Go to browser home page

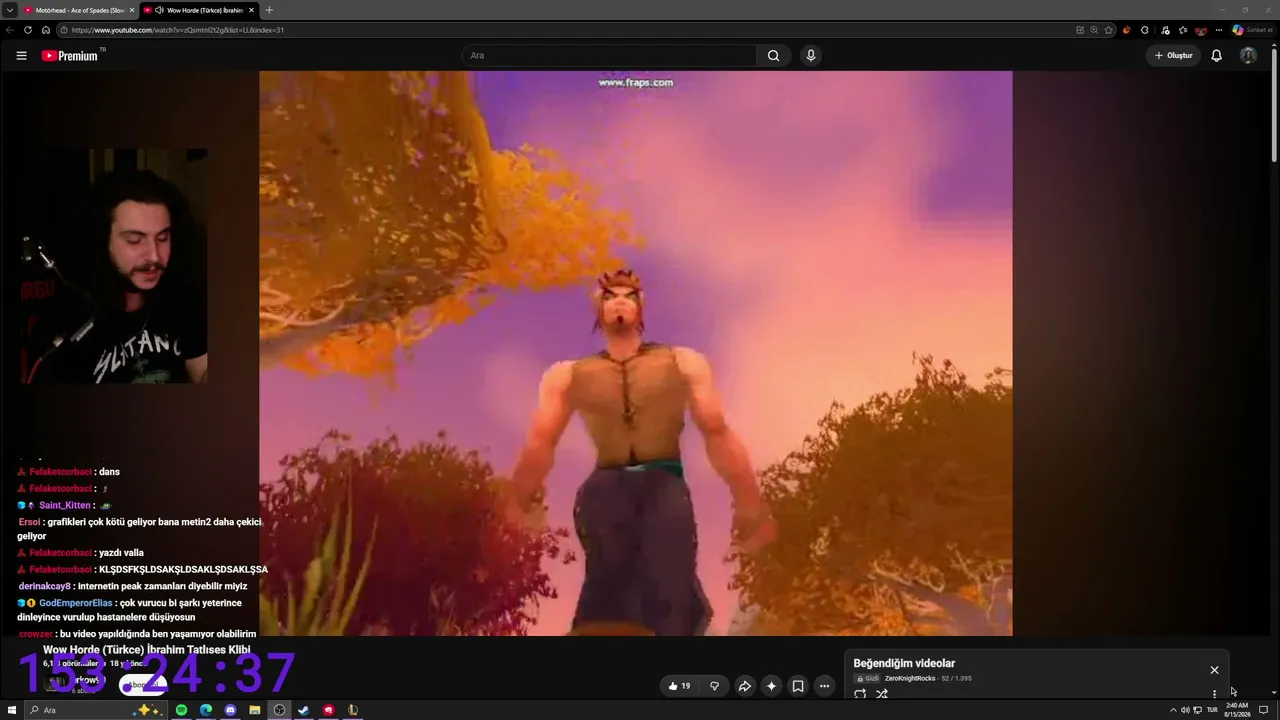[x=46, y=30]
